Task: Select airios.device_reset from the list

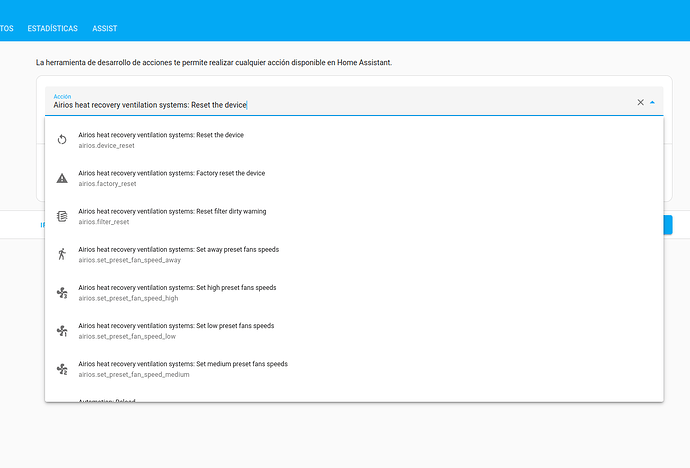Action: tap(160, 140)
